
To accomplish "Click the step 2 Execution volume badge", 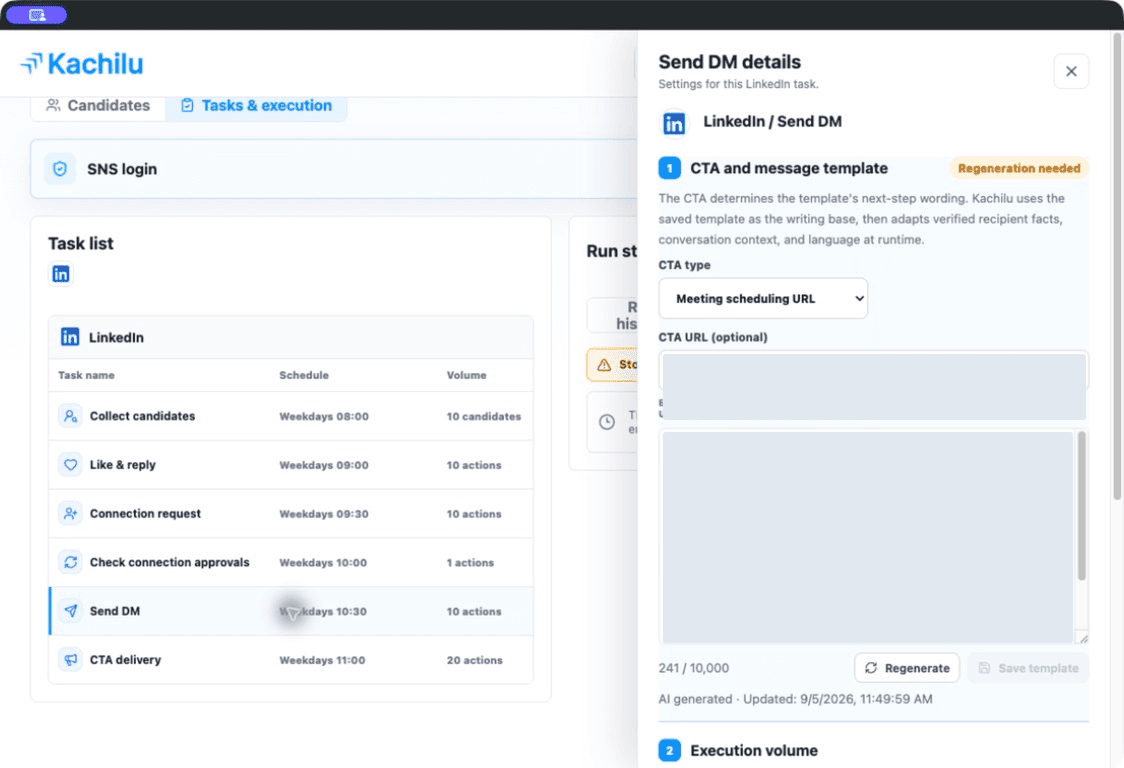I will click(670, 751).
